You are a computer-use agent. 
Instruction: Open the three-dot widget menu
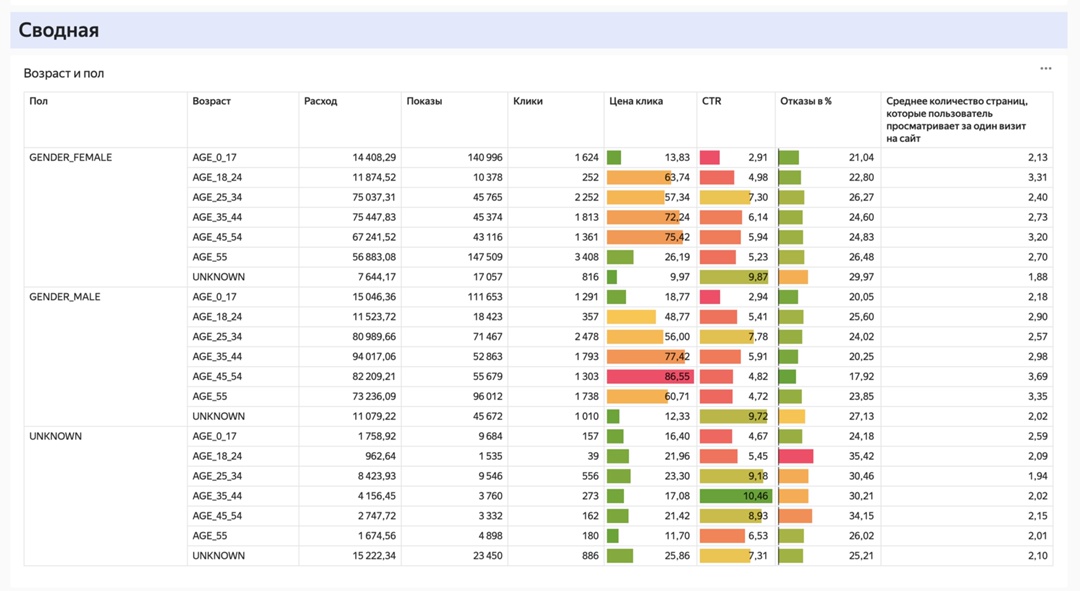pos(1045,69)
